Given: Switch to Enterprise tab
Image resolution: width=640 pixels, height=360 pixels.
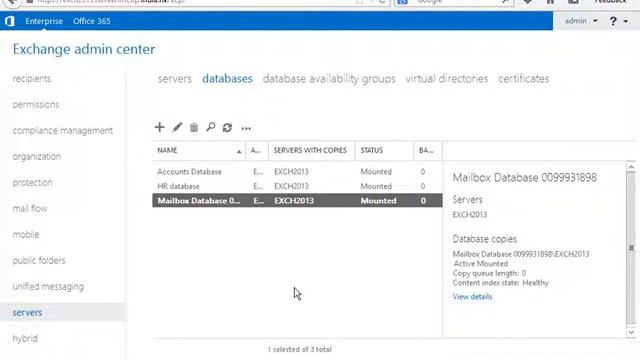Looking at the screenshot, I should coord(44,21).
